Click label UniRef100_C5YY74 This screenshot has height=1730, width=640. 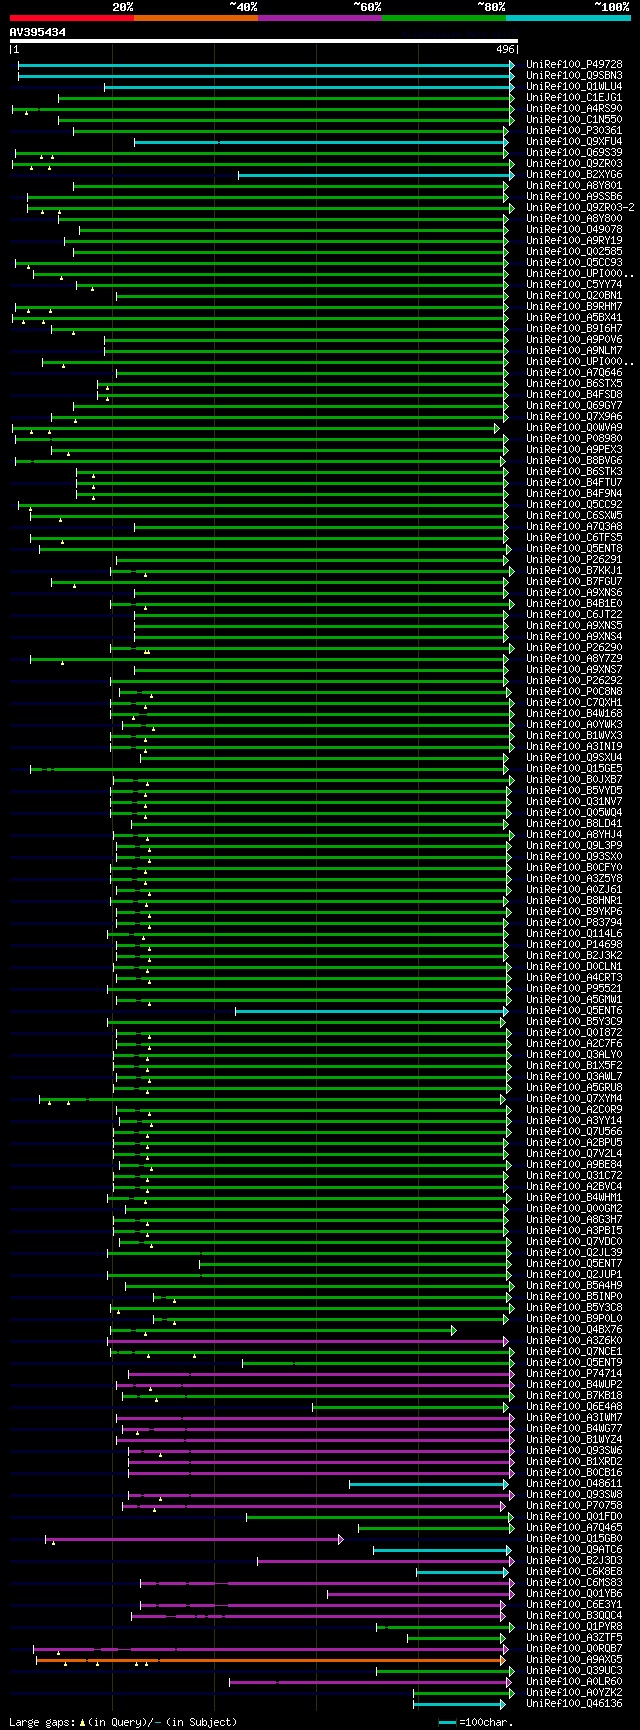click(x=574, y=284)
